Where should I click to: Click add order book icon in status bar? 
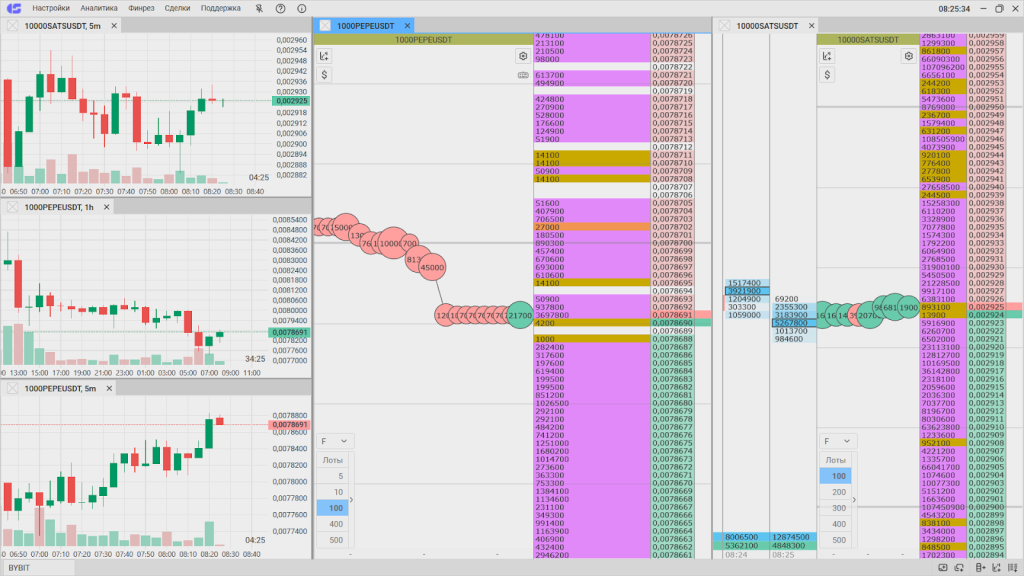click(x=977, y=568)
